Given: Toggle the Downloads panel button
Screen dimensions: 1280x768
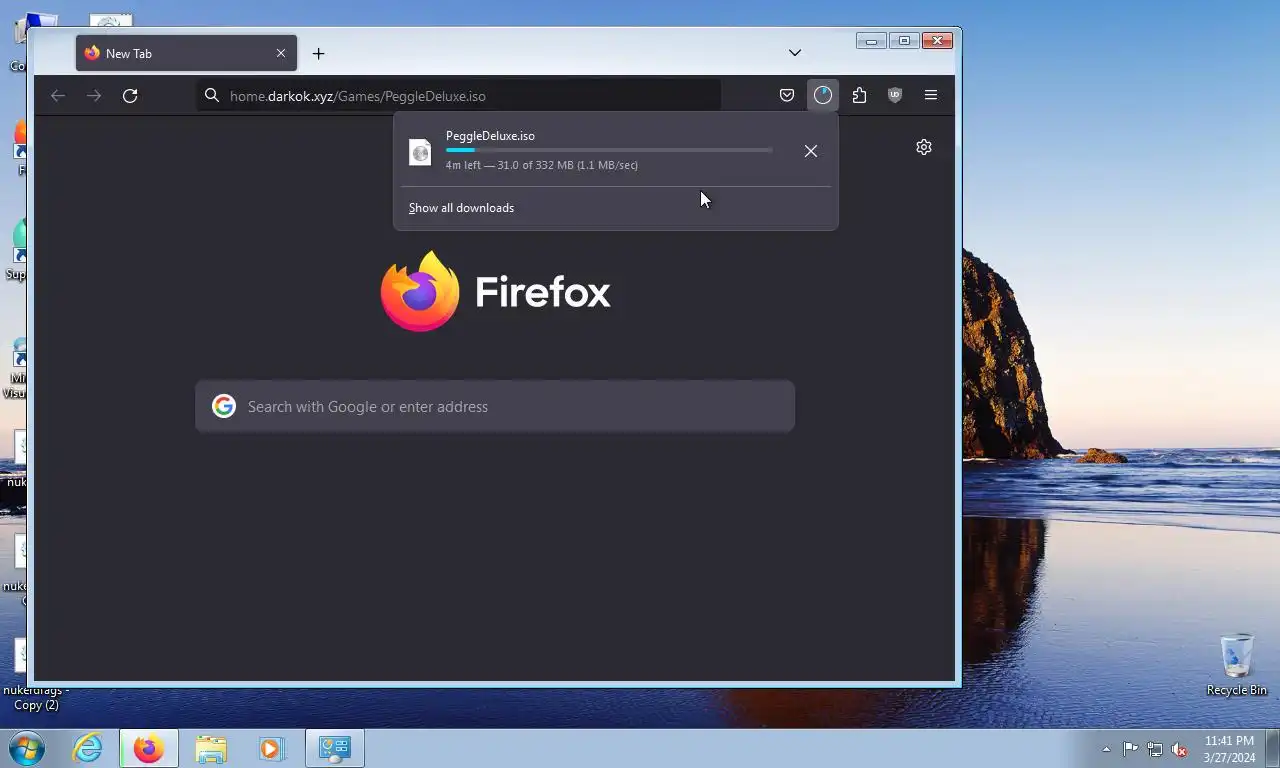Looking at the screenshot, I should pos(823,95).
